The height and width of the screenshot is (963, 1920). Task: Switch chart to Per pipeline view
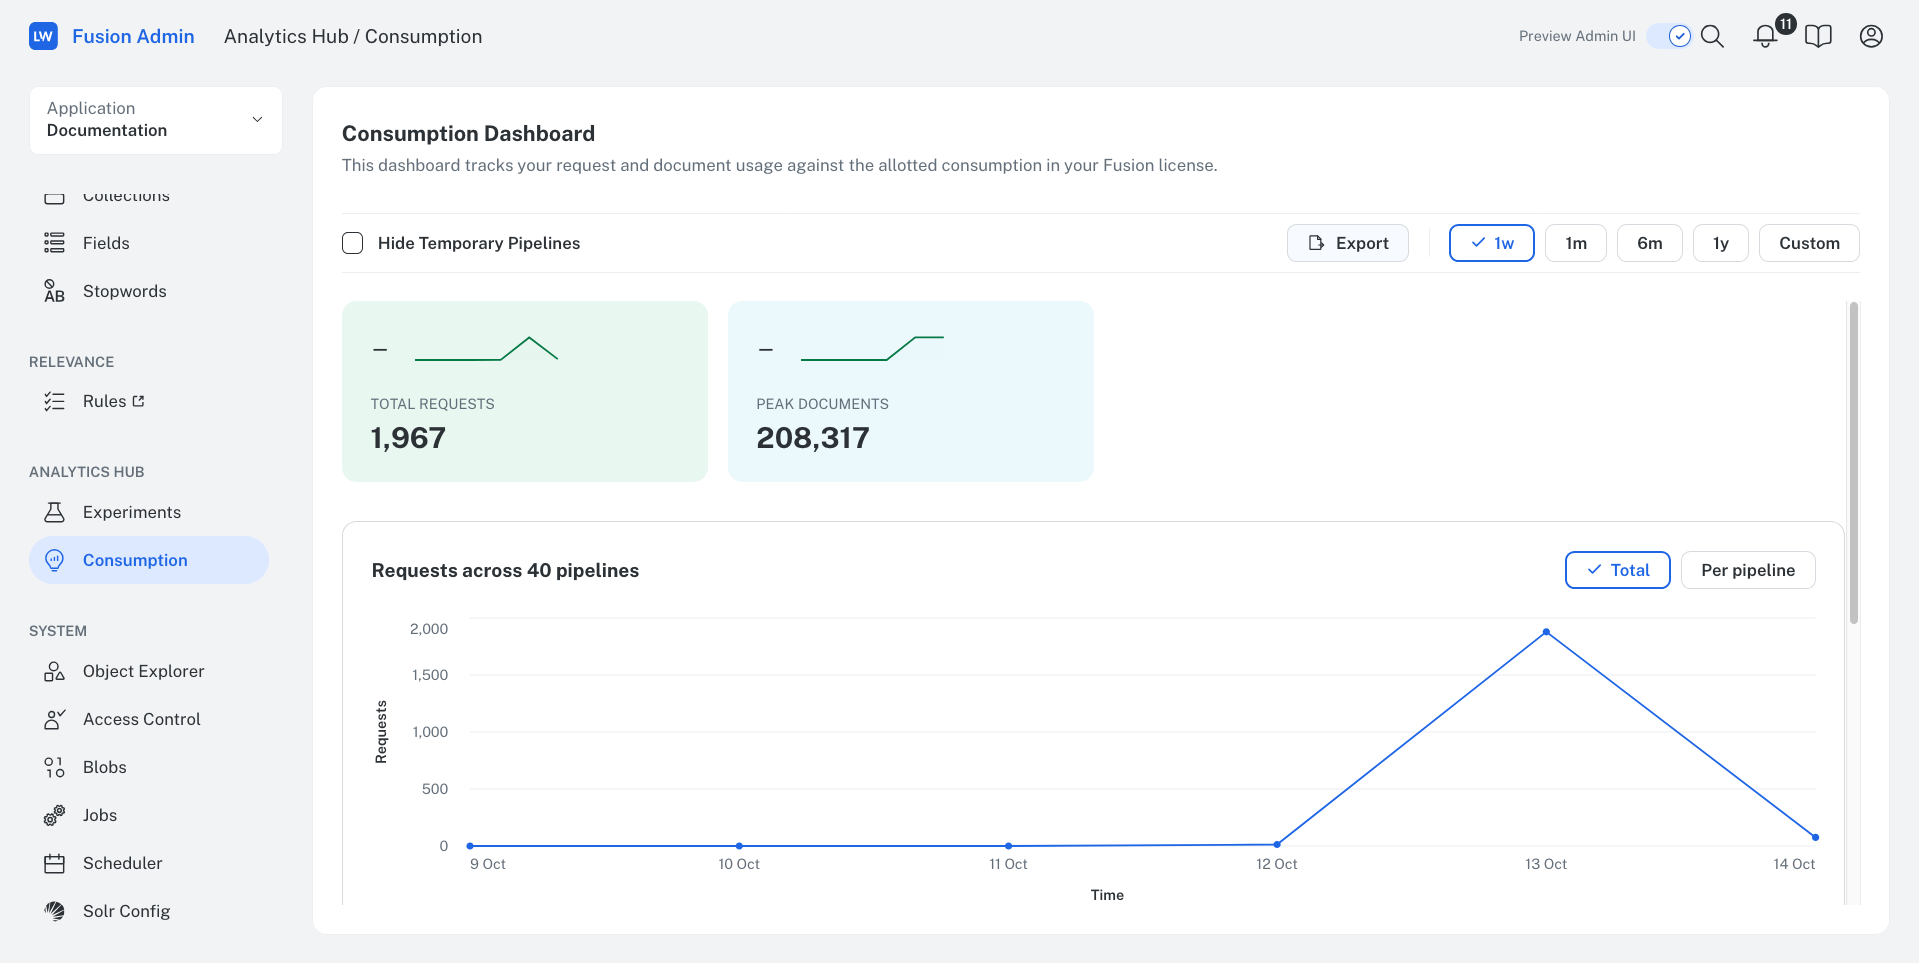coord(1748,570)
